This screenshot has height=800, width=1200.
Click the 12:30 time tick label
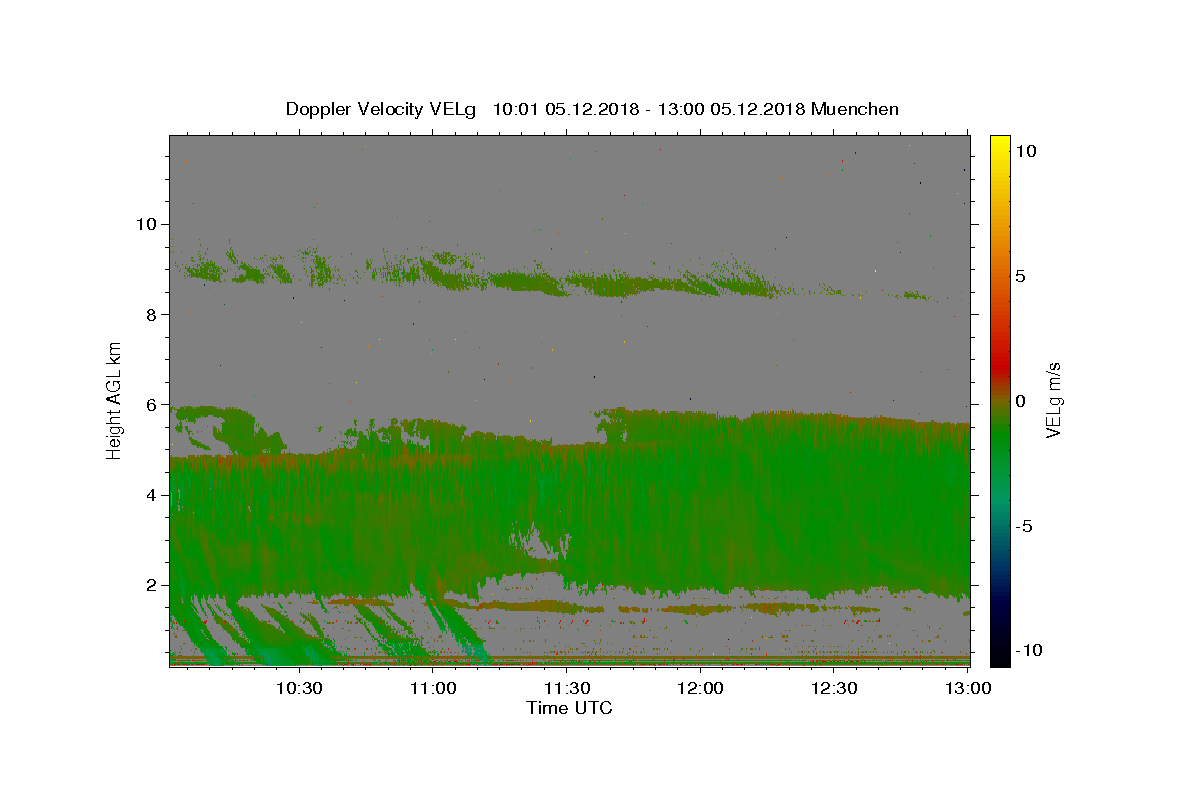(834, 688)
